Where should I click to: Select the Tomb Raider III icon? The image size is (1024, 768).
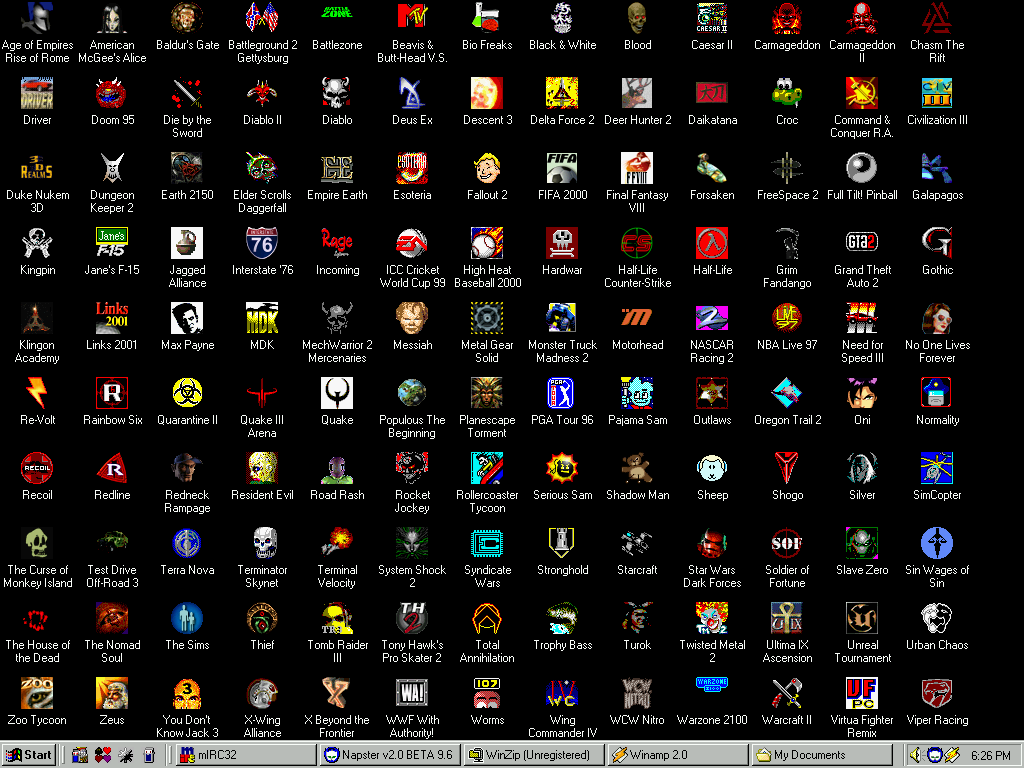coord(337,618)
